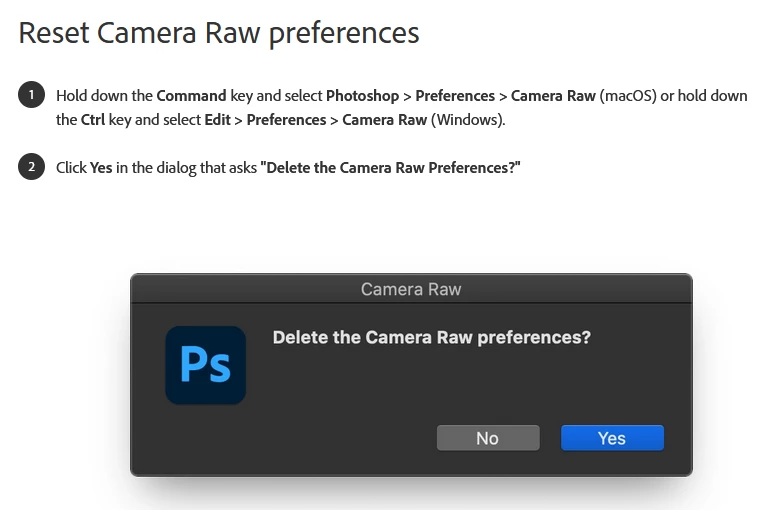Click the step 2 number badge
The width and height of the screenshot is (776, 510).
[31, 167]
